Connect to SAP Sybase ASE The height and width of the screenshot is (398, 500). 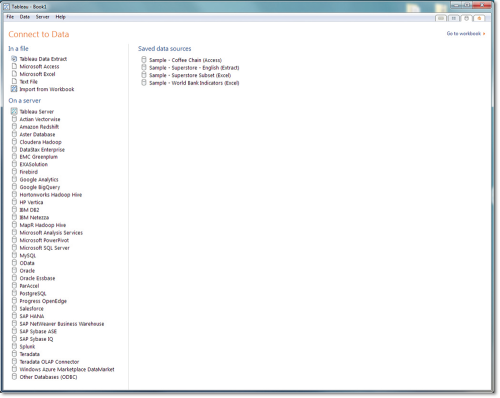38,331
